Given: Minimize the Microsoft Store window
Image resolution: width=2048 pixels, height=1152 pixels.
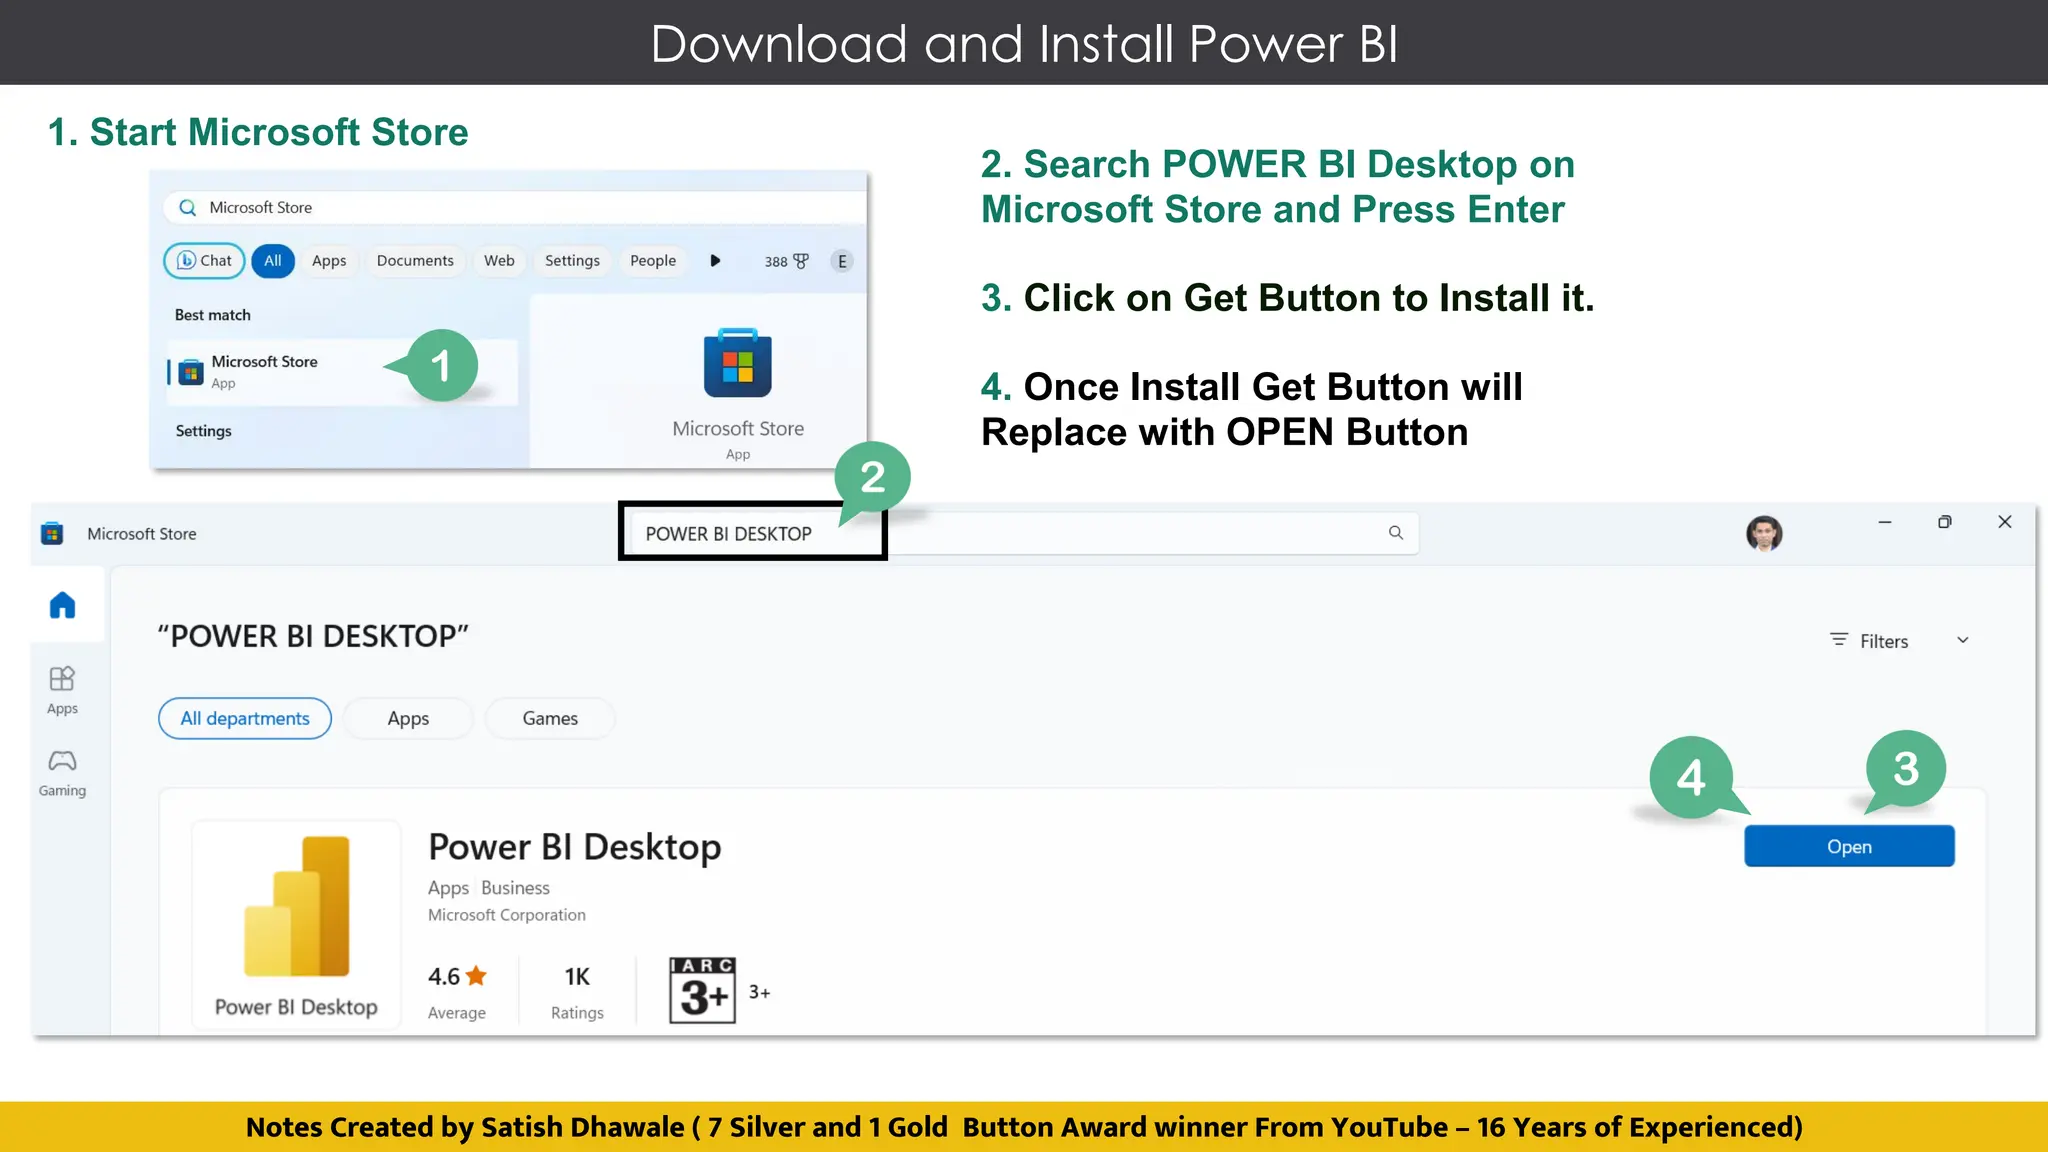Looking at the screenshot, I should coord(1885,522).
